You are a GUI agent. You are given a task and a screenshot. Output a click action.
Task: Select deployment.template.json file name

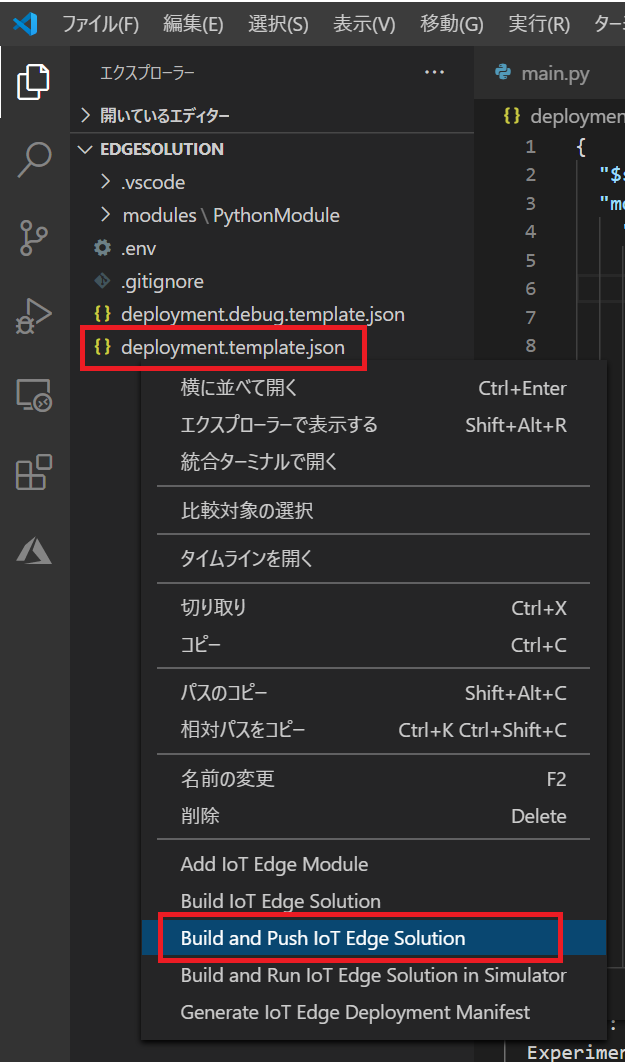tap(233, 347)
